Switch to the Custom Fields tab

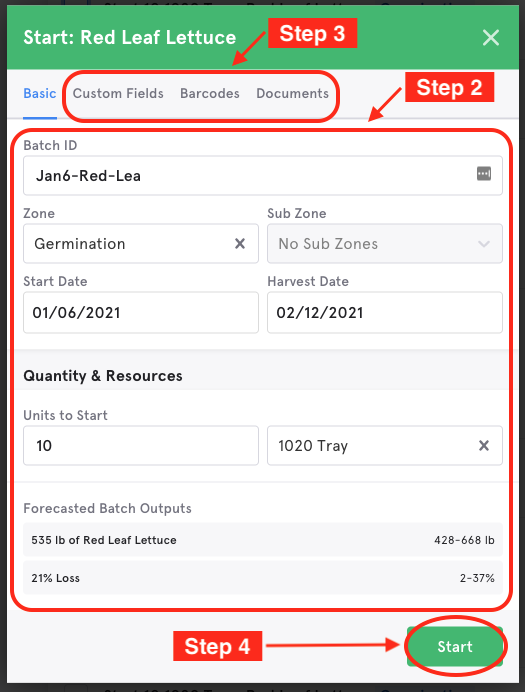tap(118, 94)
